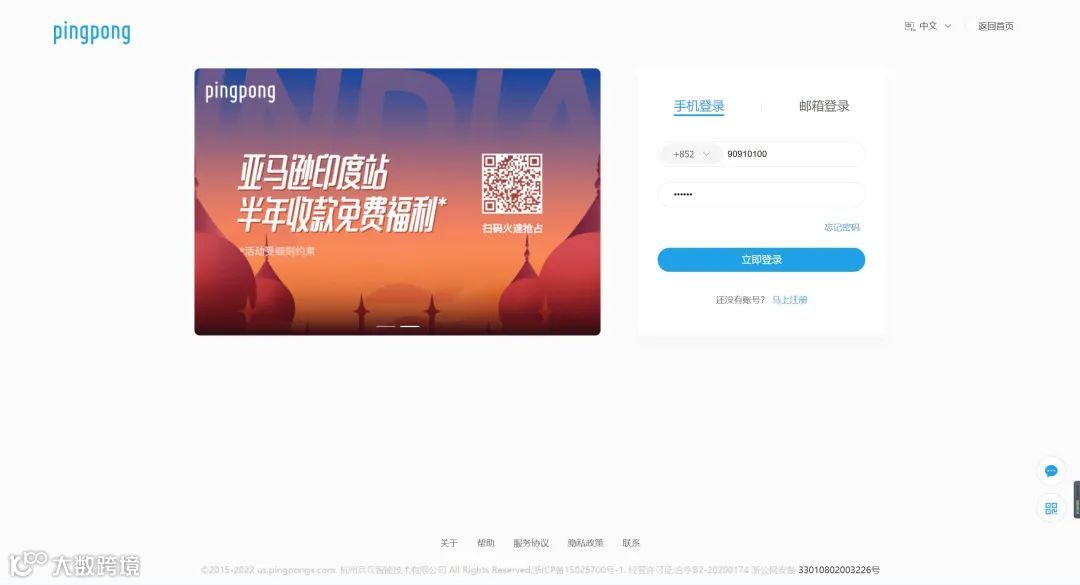Select the second banner carousel indicator
The width and height of the screenshot is (1080, 585).
[410, 326]
